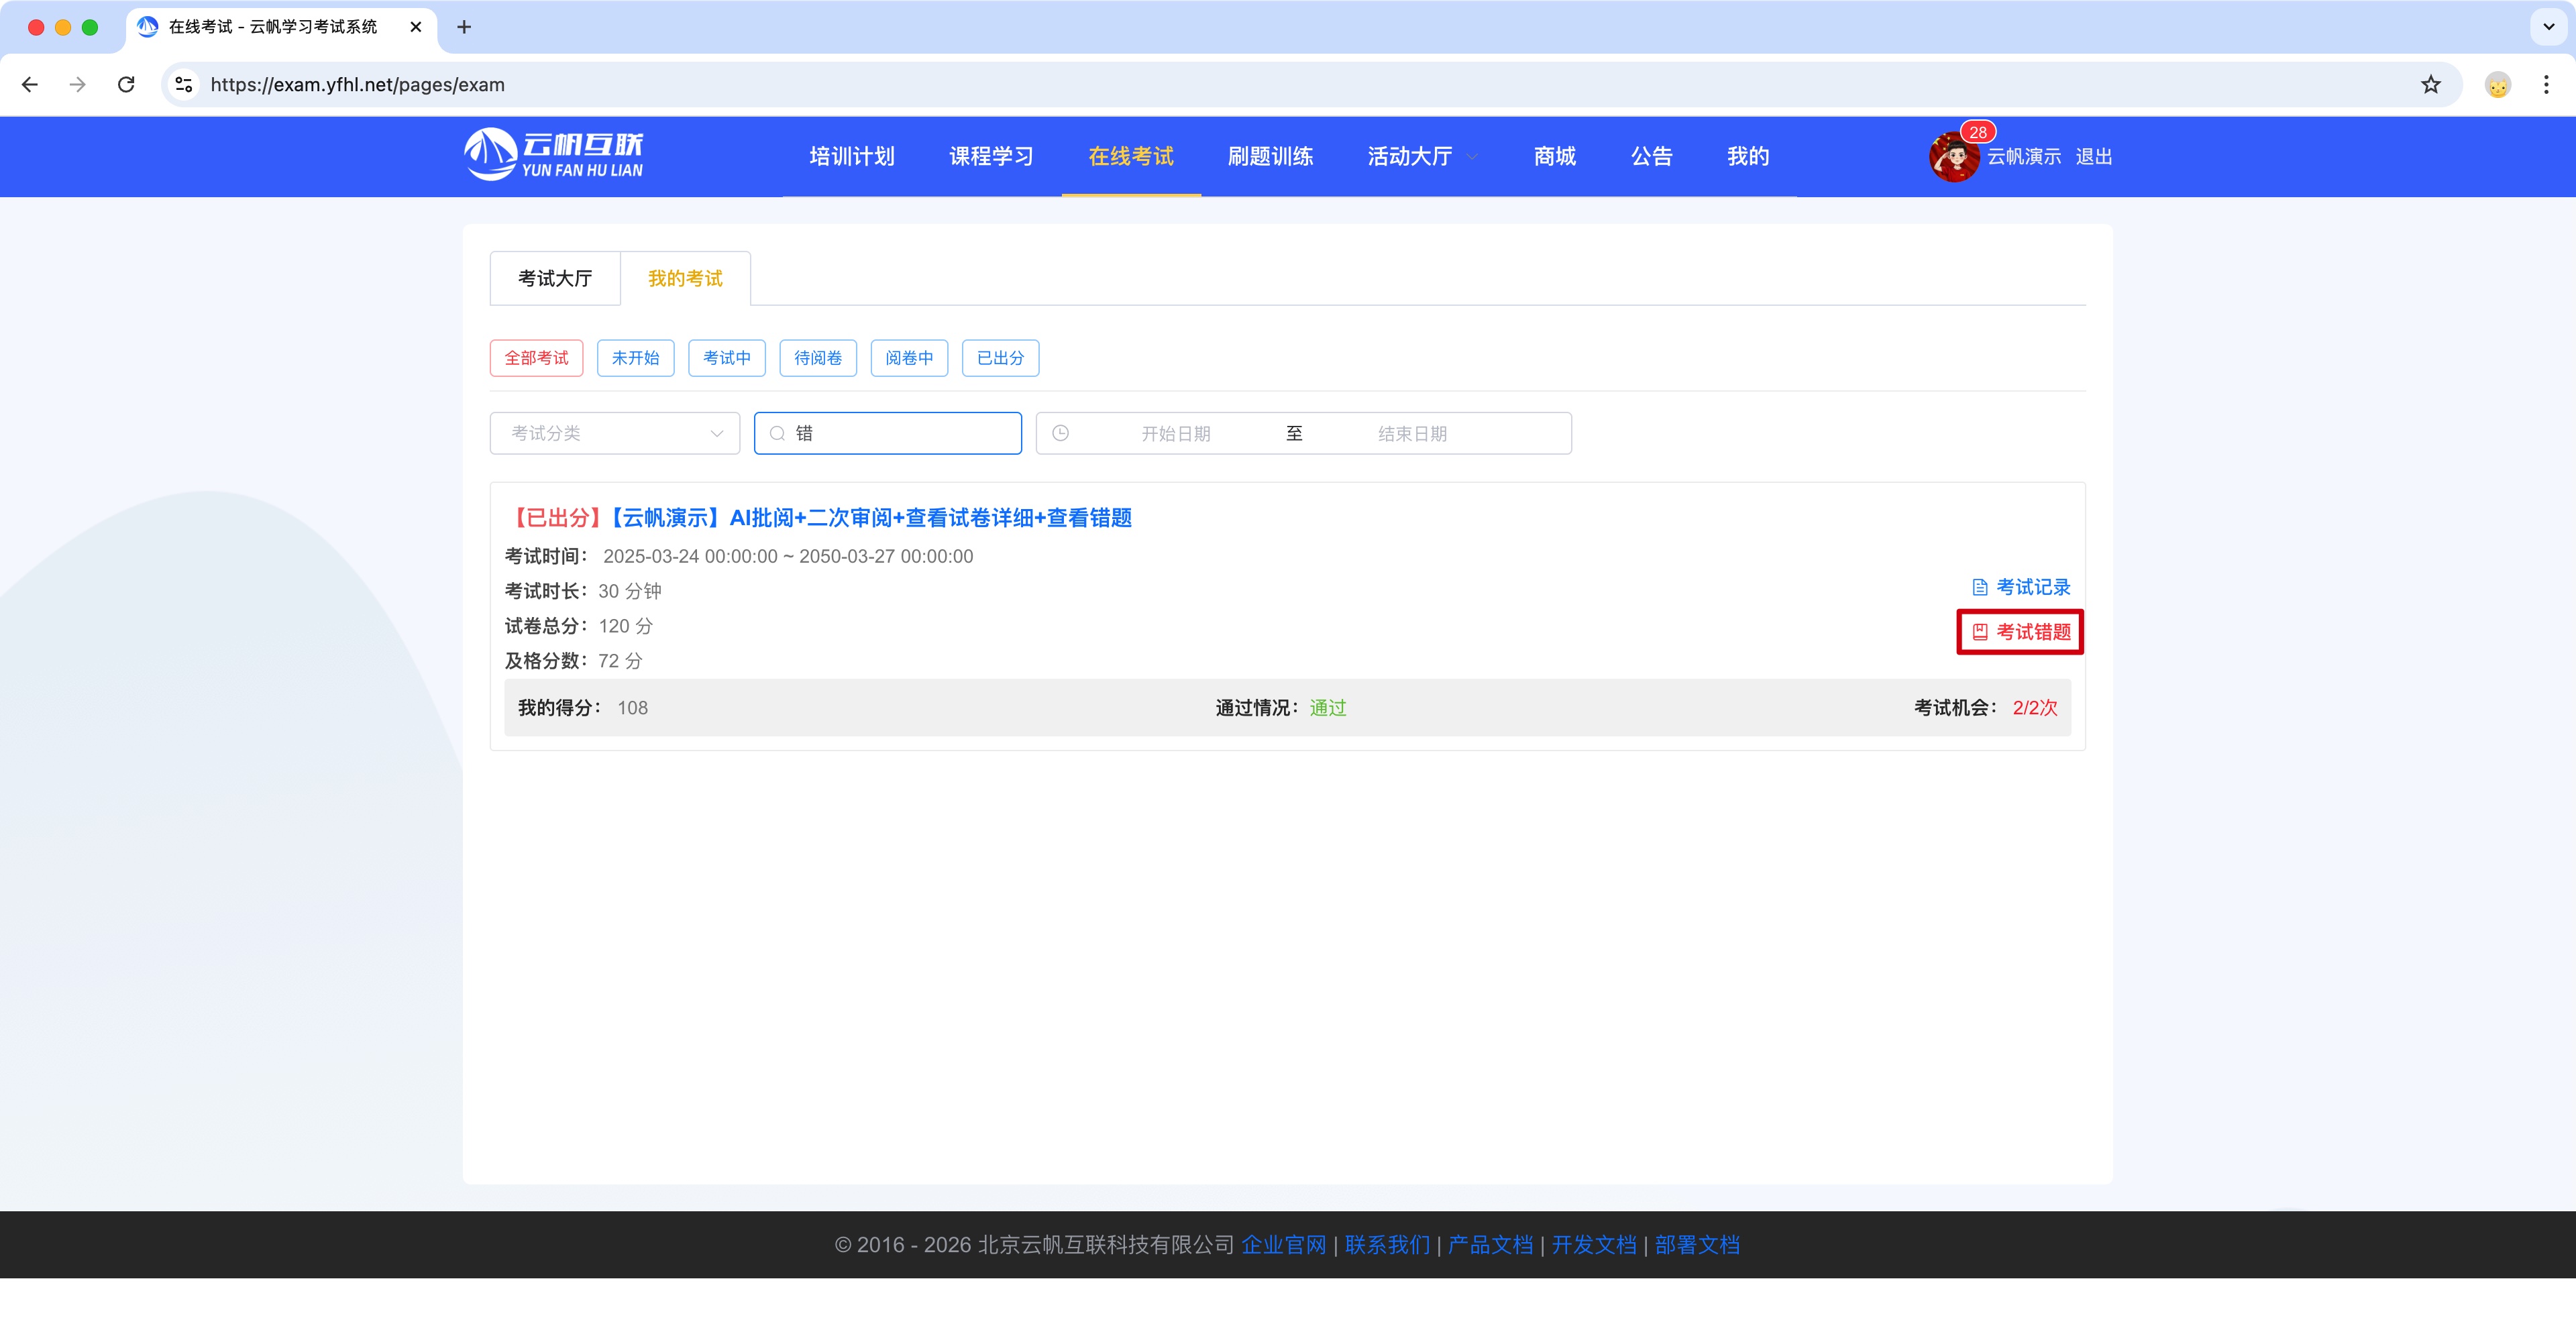Open the 考试分类 dropdown
This screenshot has width=2576, height=1332.
pyautogui.click(x=614, y=433)
